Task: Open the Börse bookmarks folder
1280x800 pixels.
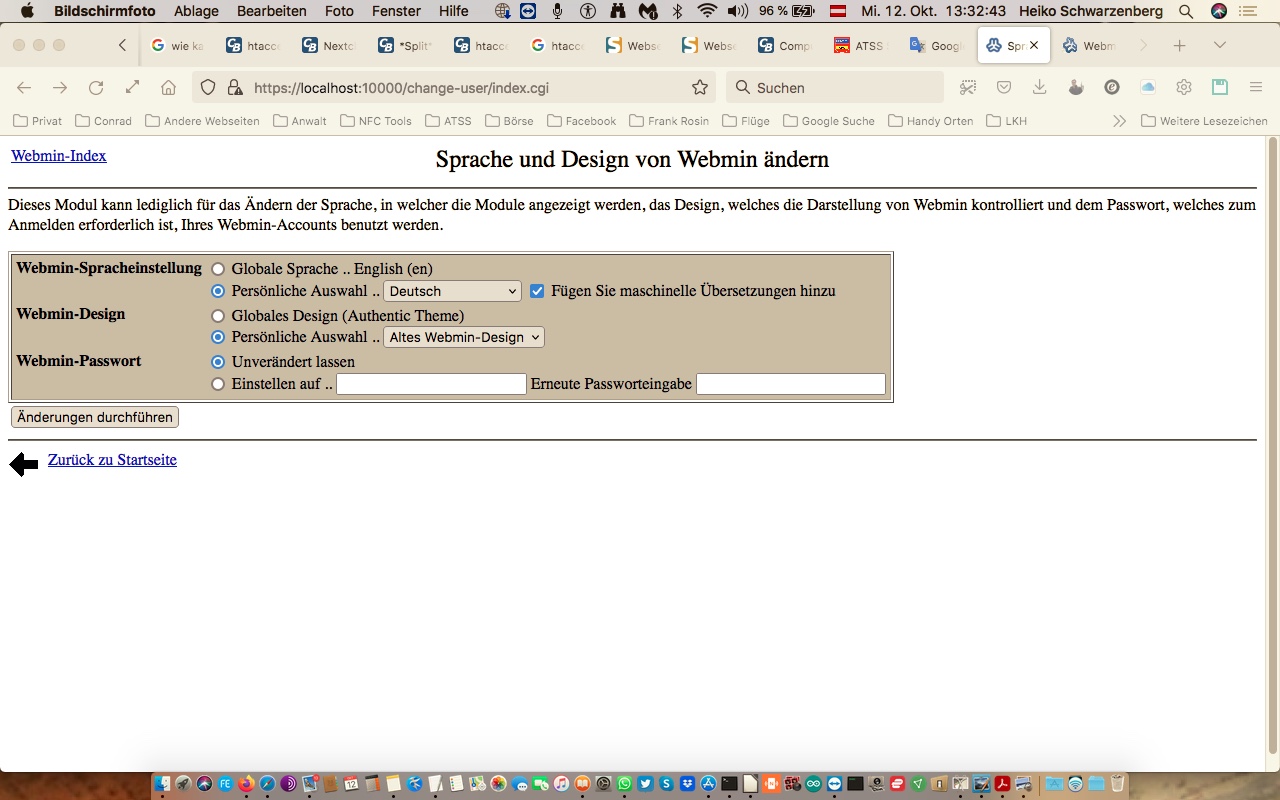Action: pyautogui.click(x=509, y=121)
